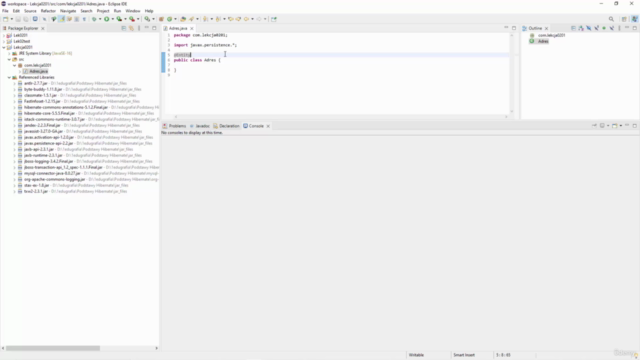Open Debug button dropdown arrow
The height and width of the screenshot is (360, 640).
[x=100, y=19]
